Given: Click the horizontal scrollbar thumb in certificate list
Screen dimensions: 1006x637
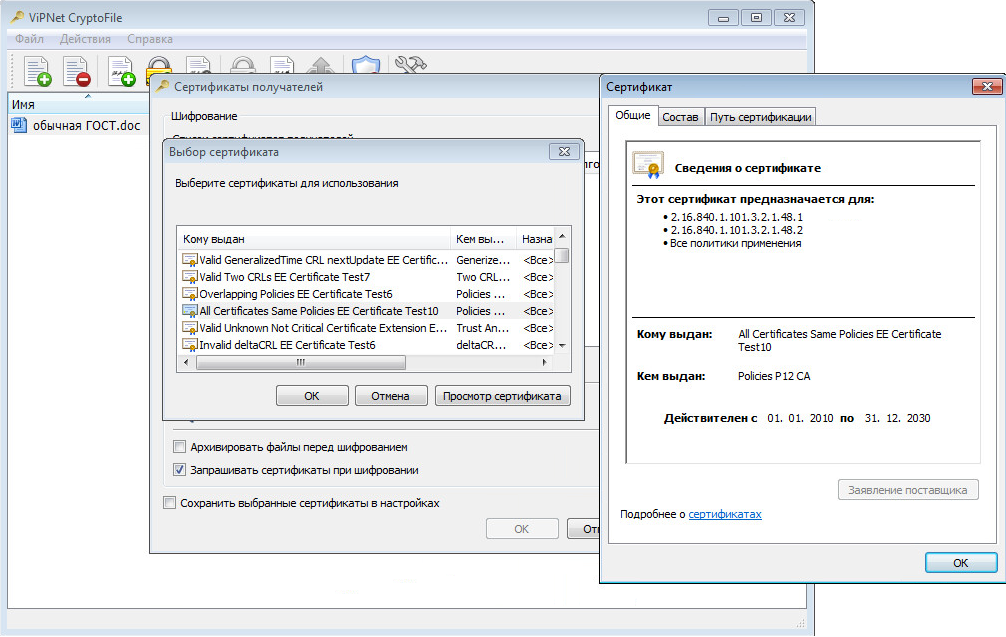Looking at the screenshot, I should [300, 362].
